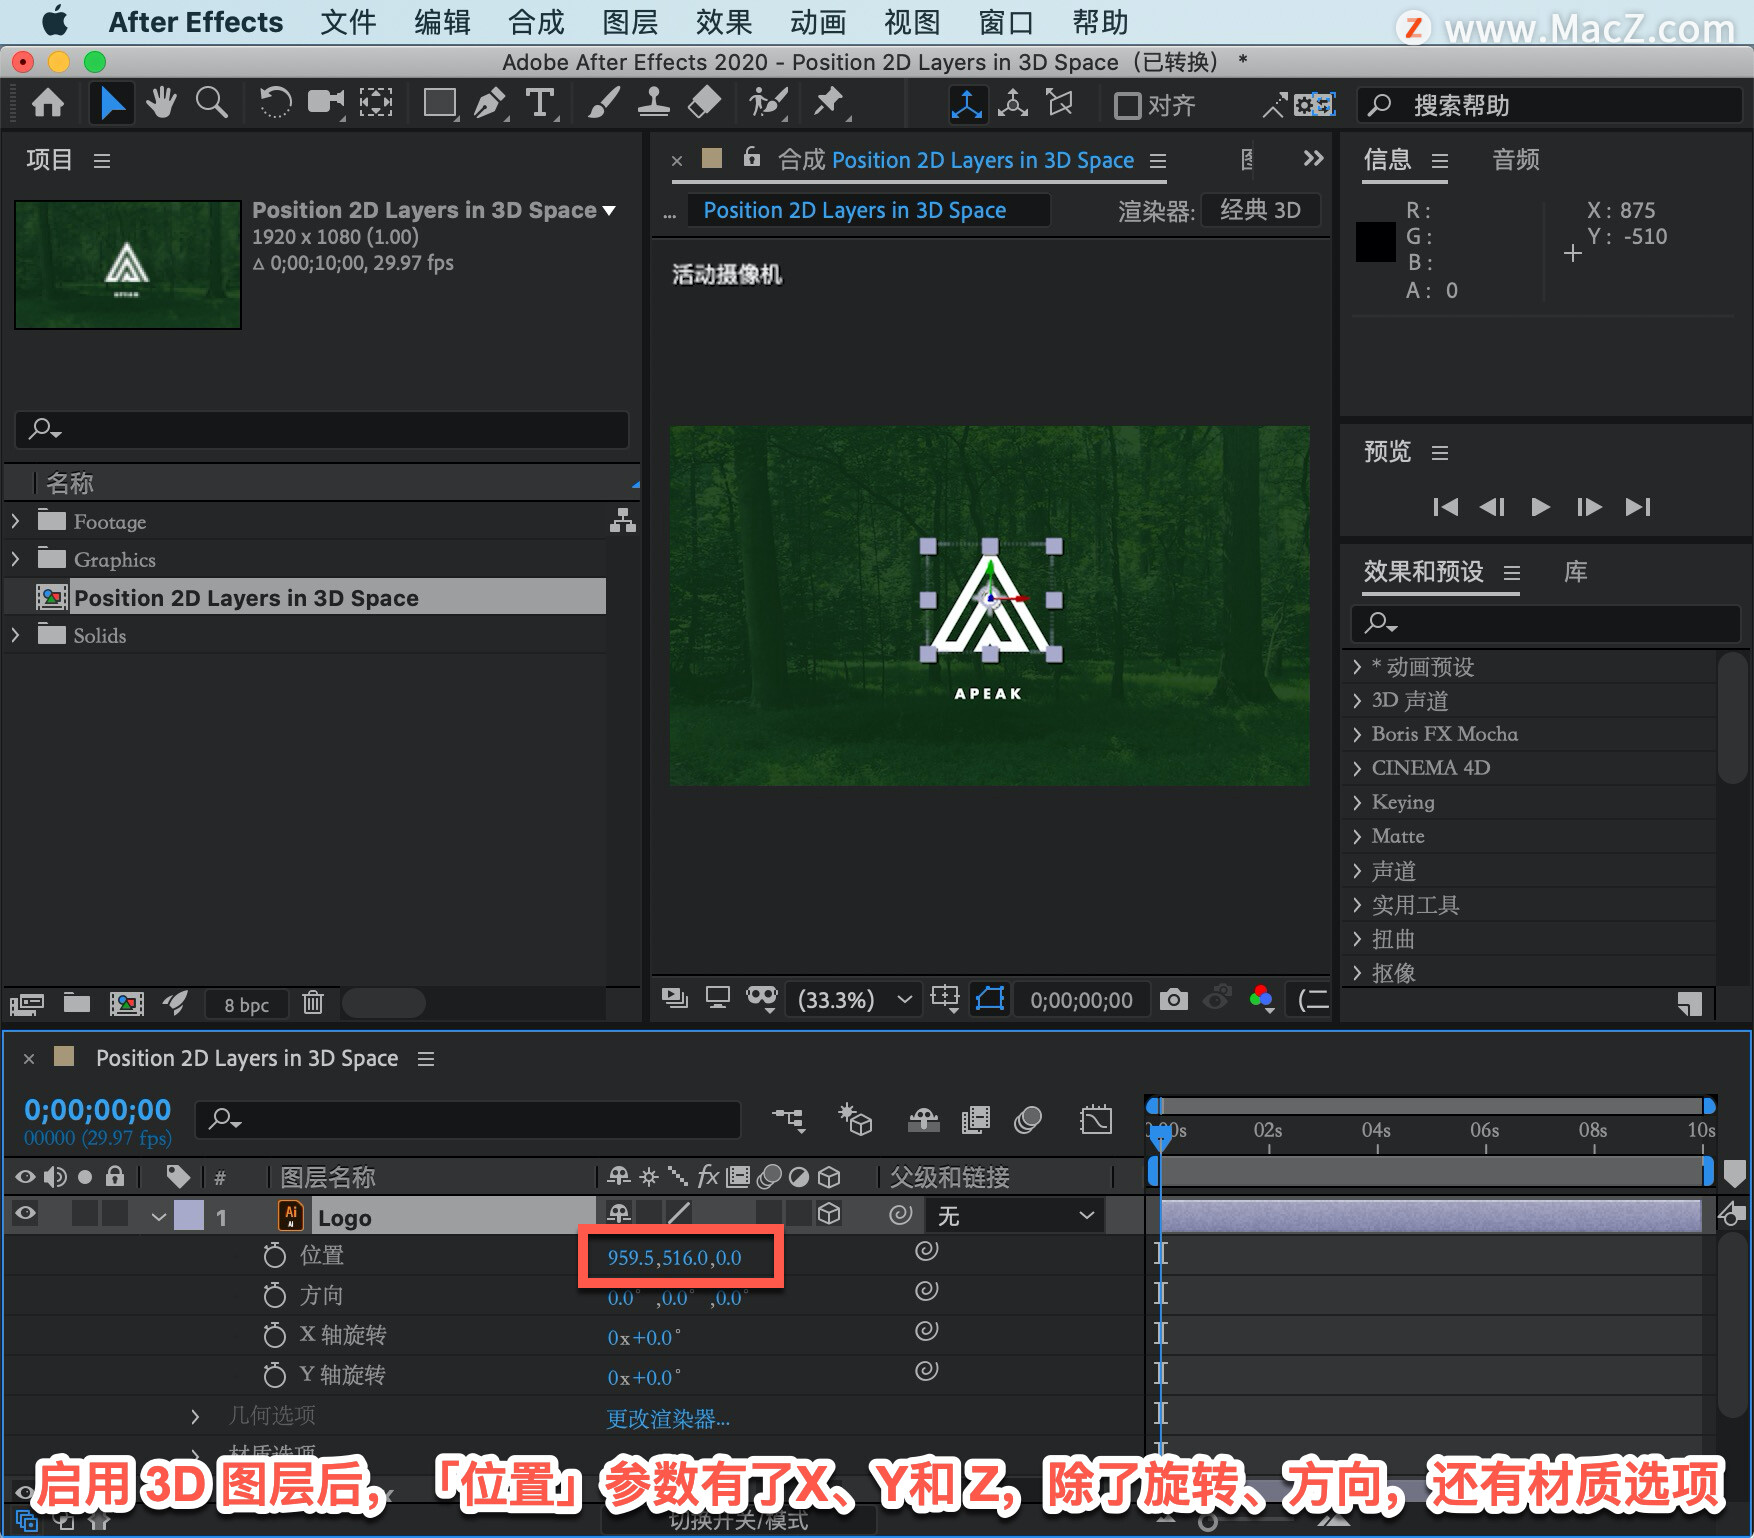Viewport: 1754px width, 1538px height.
Task: Expand the CINEMA 4D effects category
Action: pos(1357,768)
